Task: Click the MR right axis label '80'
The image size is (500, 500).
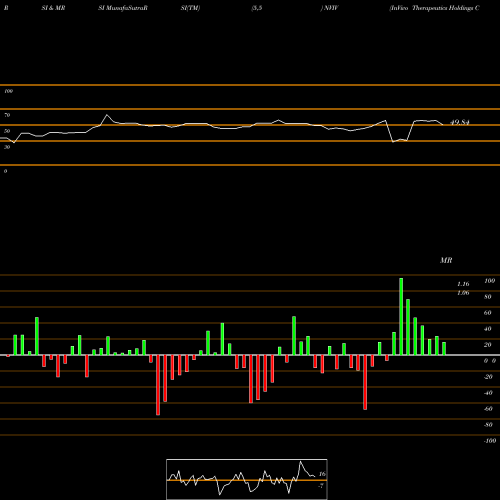Action: coord(488,297)
